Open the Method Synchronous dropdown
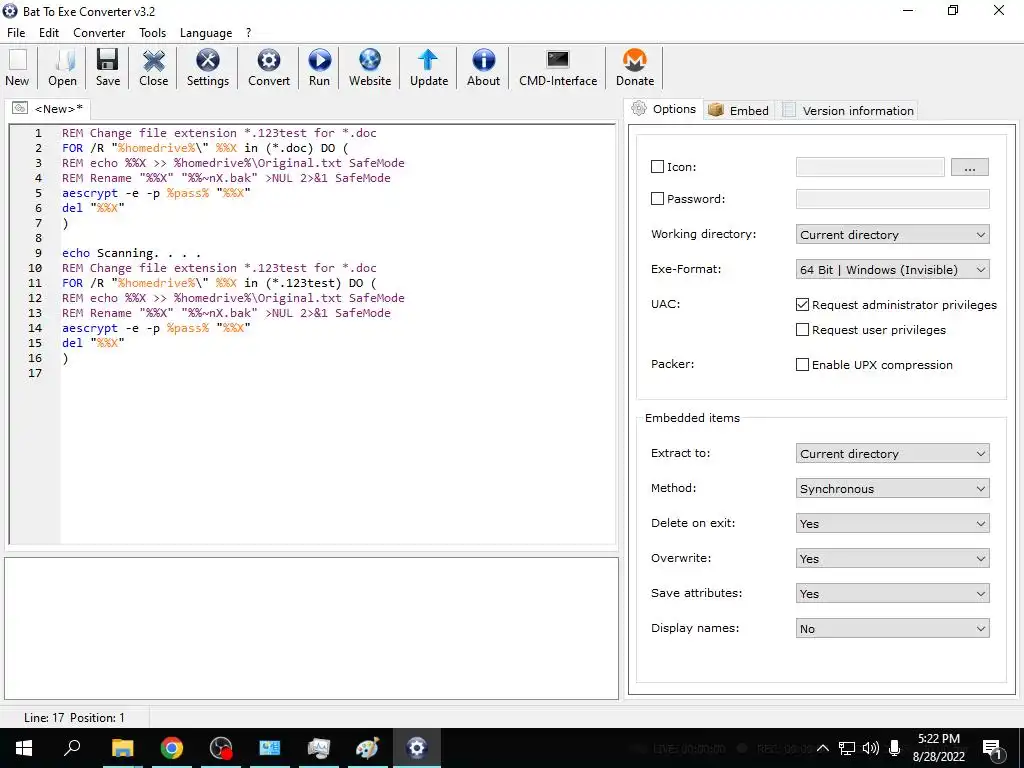The image size is (1024, 768). (892, 488)
